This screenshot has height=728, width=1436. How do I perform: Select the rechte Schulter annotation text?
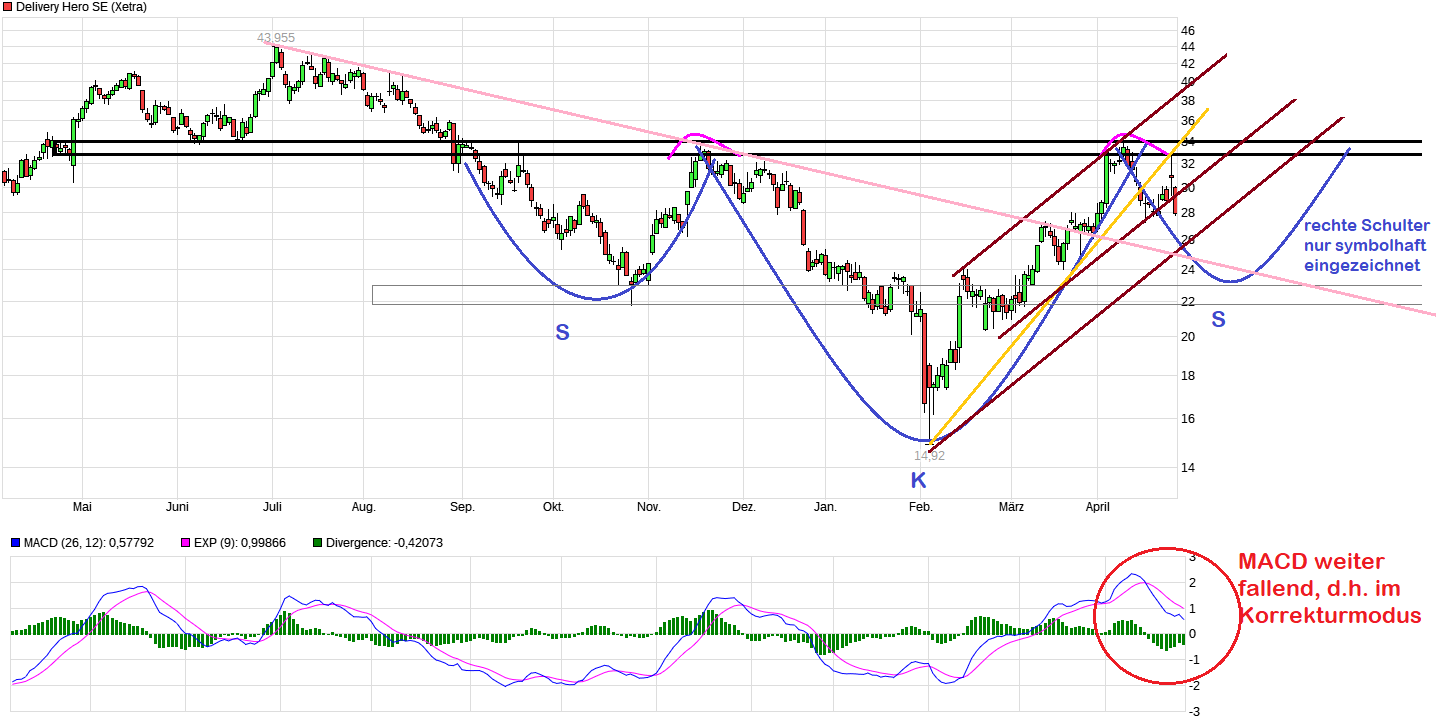1366,246
